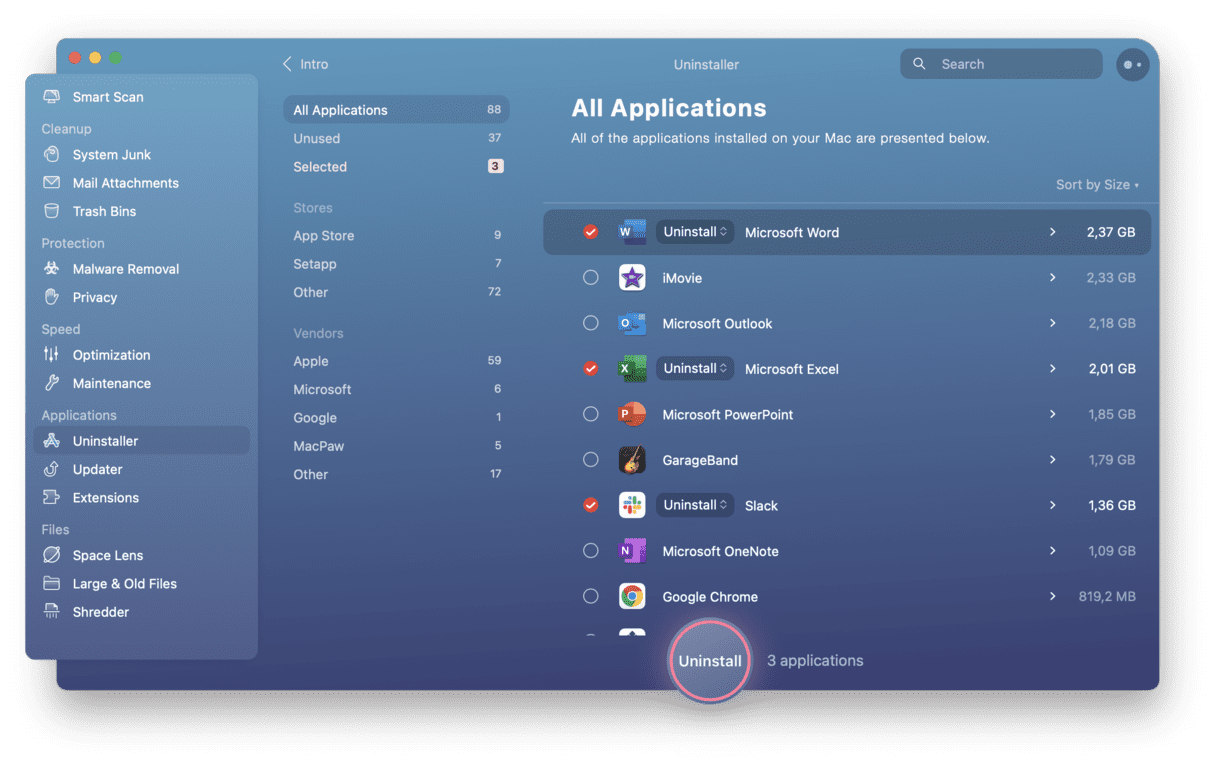The height and width of the screenshot is (765, 1216).
Task: Click the Google Chrome app icon
Action: 632,596
